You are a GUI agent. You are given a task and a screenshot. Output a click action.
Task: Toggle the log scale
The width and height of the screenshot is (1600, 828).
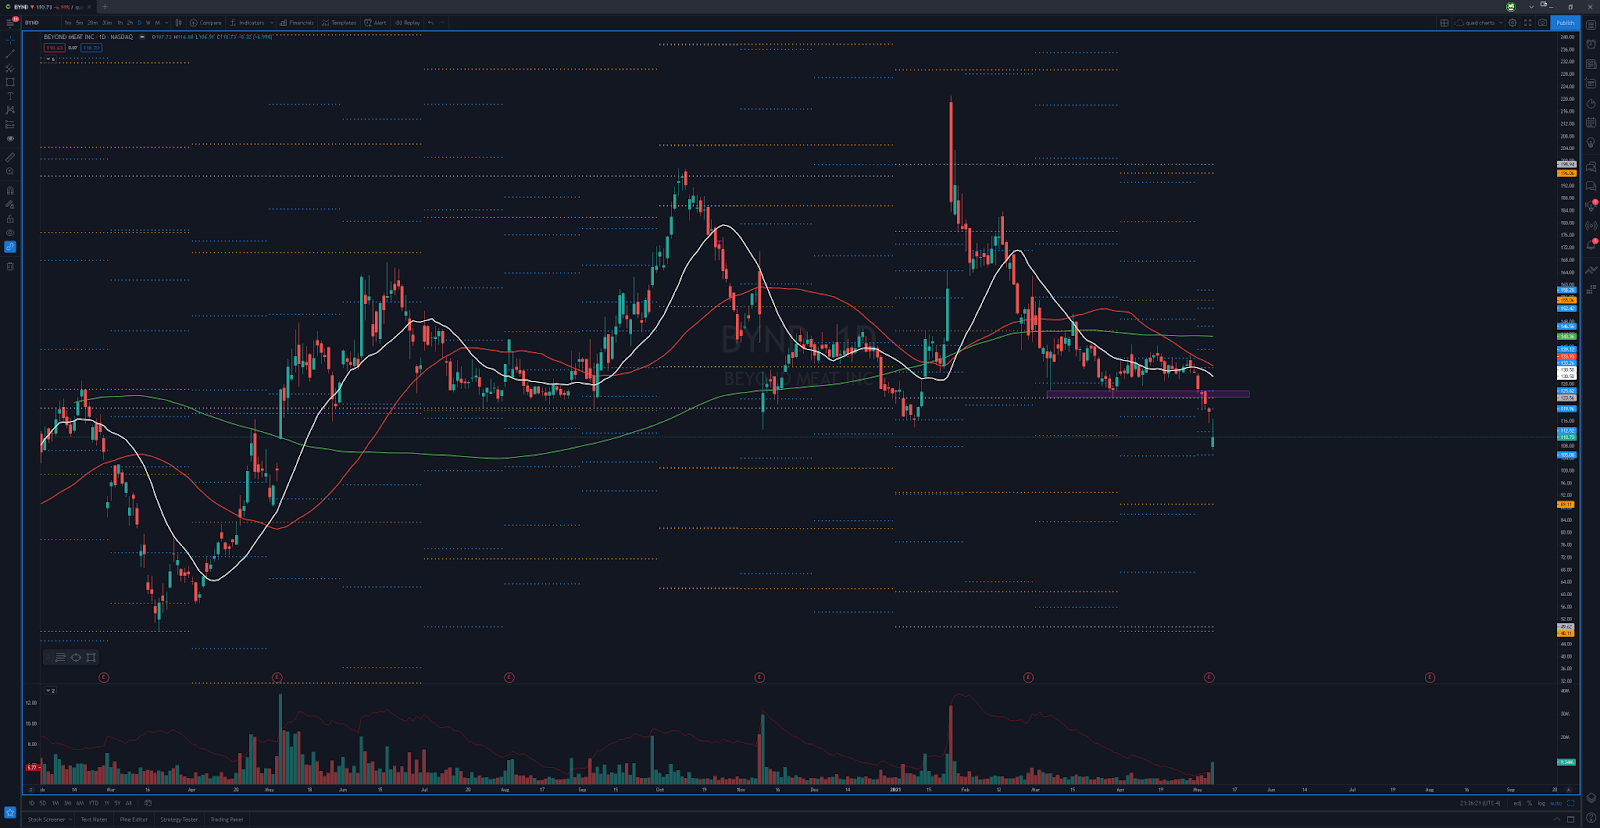coord(1541,803)
